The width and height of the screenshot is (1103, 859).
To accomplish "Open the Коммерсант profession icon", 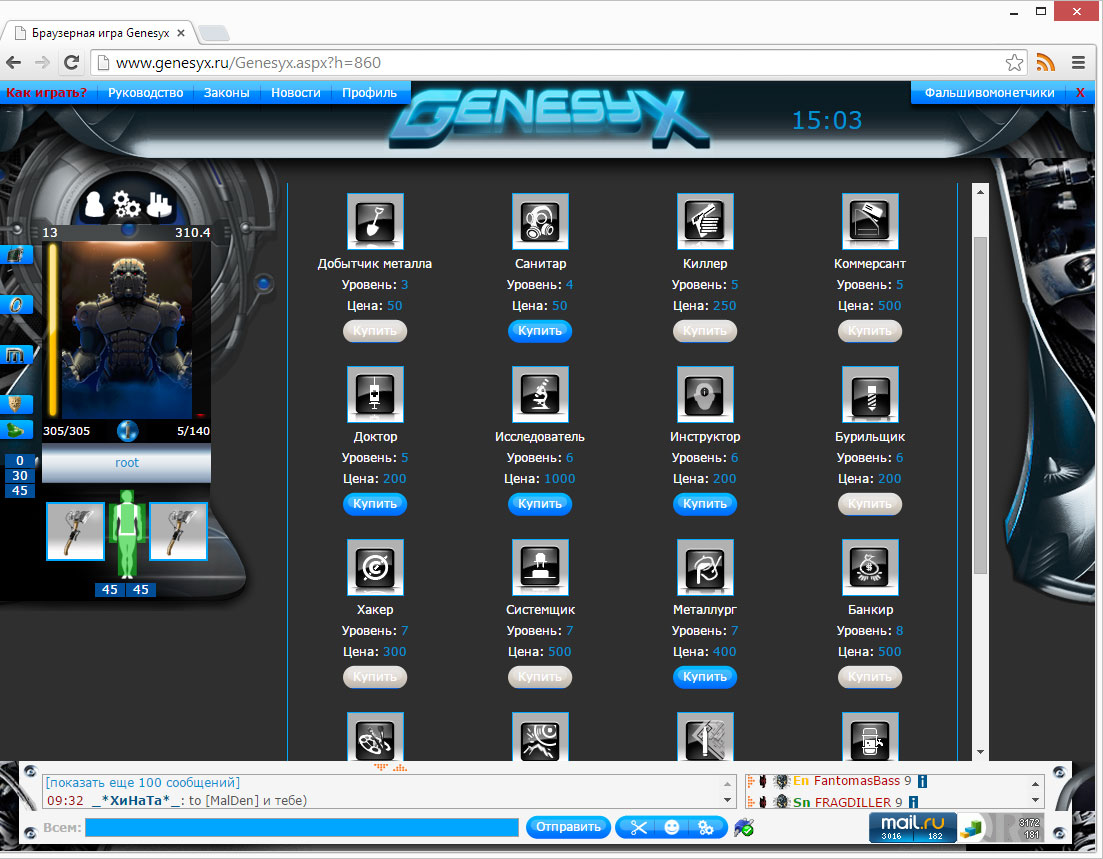I will (x=870, y=221).
